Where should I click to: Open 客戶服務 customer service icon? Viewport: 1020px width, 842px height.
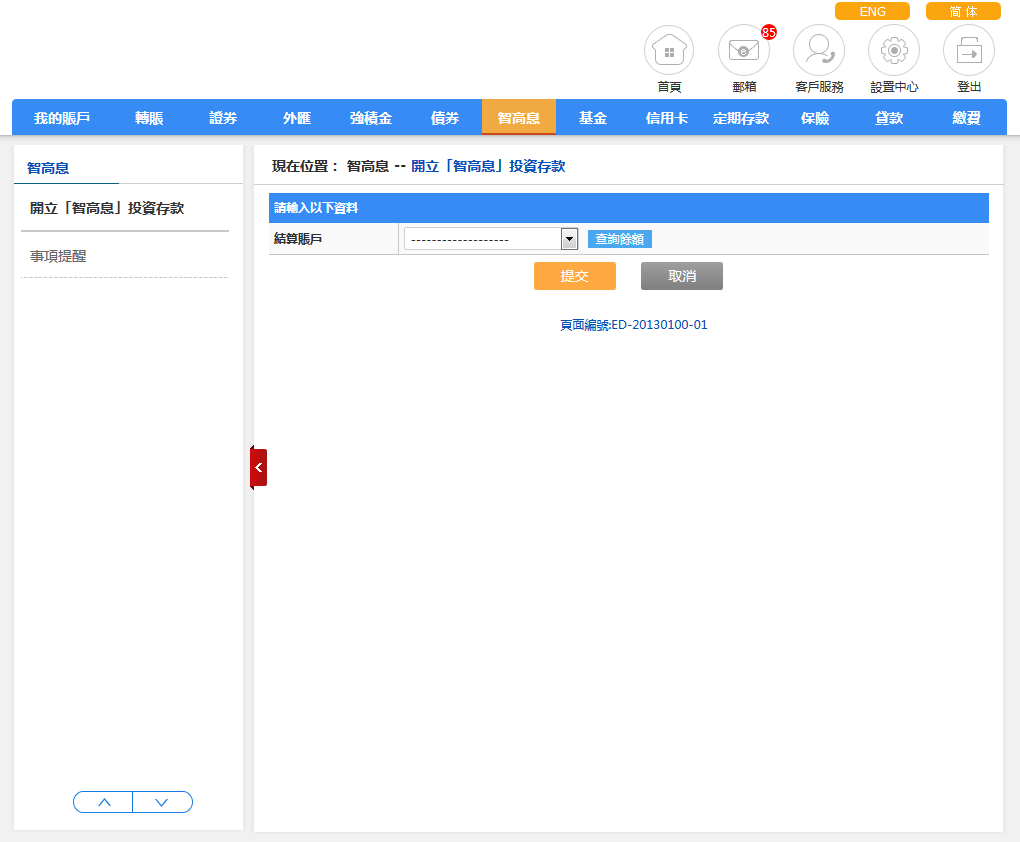818,51
